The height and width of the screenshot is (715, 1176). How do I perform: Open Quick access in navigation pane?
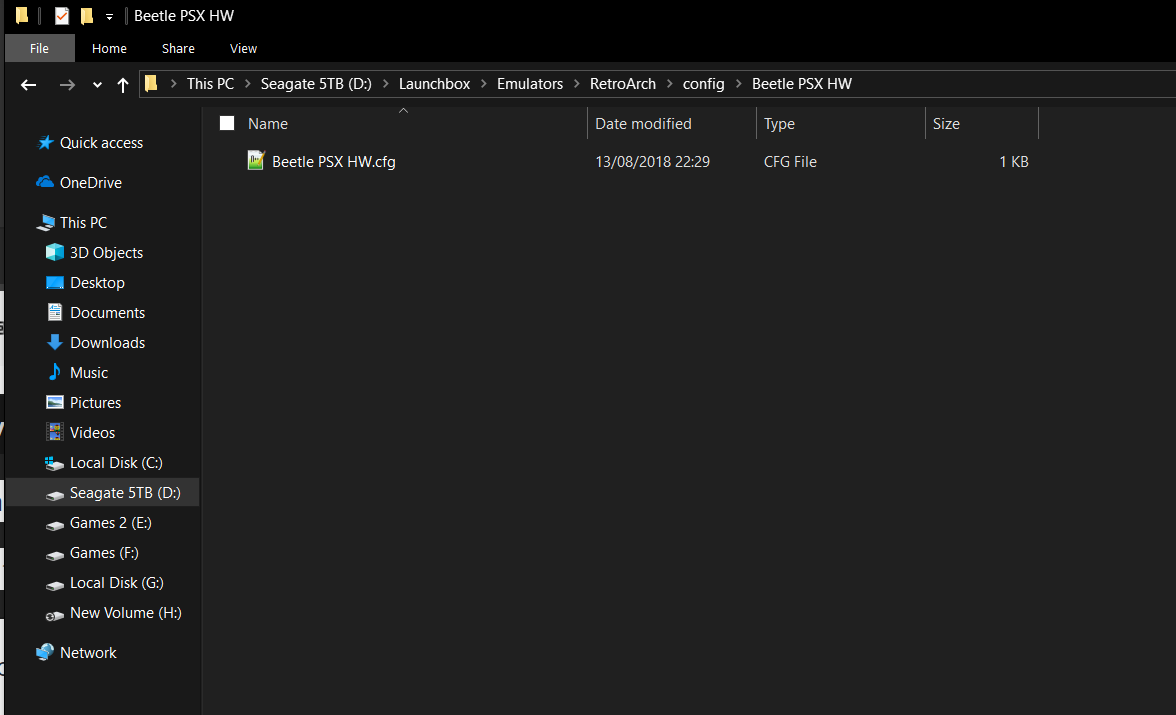[x=101, y=143]
